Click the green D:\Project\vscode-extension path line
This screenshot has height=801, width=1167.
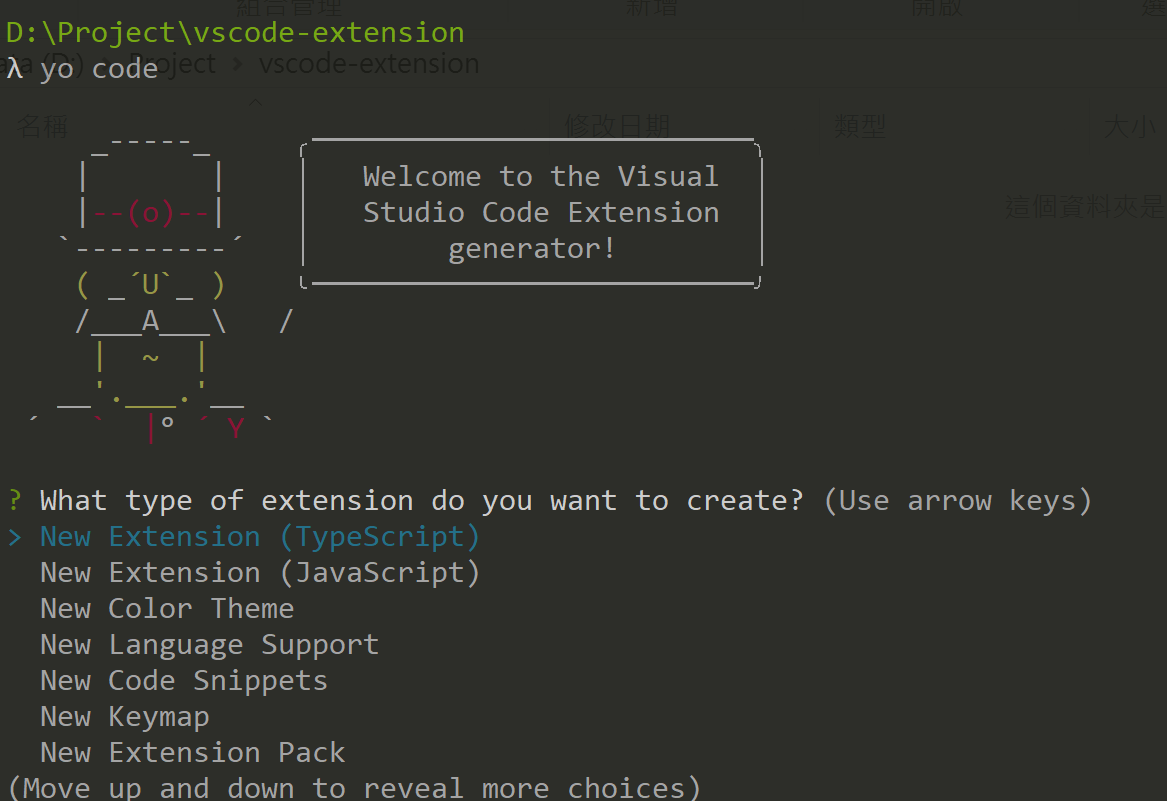click(235, 32)
